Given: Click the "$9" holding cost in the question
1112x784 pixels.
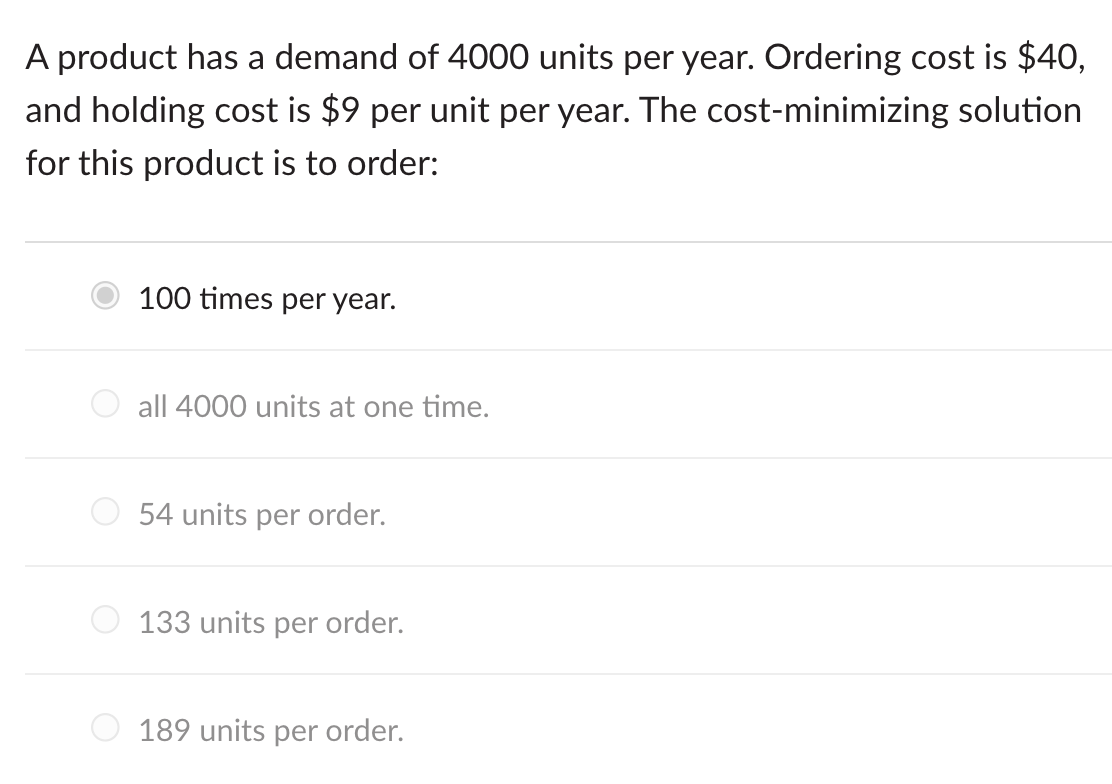Looking at the screenshot, I should 340,111.
